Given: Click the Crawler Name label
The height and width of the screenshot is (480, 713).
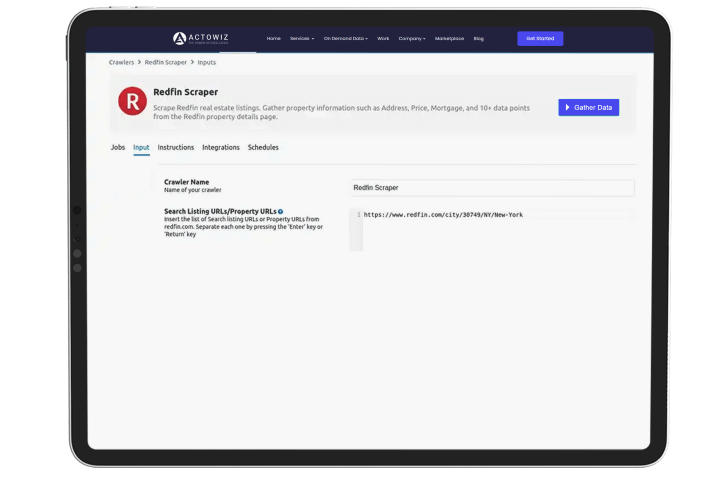Looking at the screenshot, I should 186,182.
